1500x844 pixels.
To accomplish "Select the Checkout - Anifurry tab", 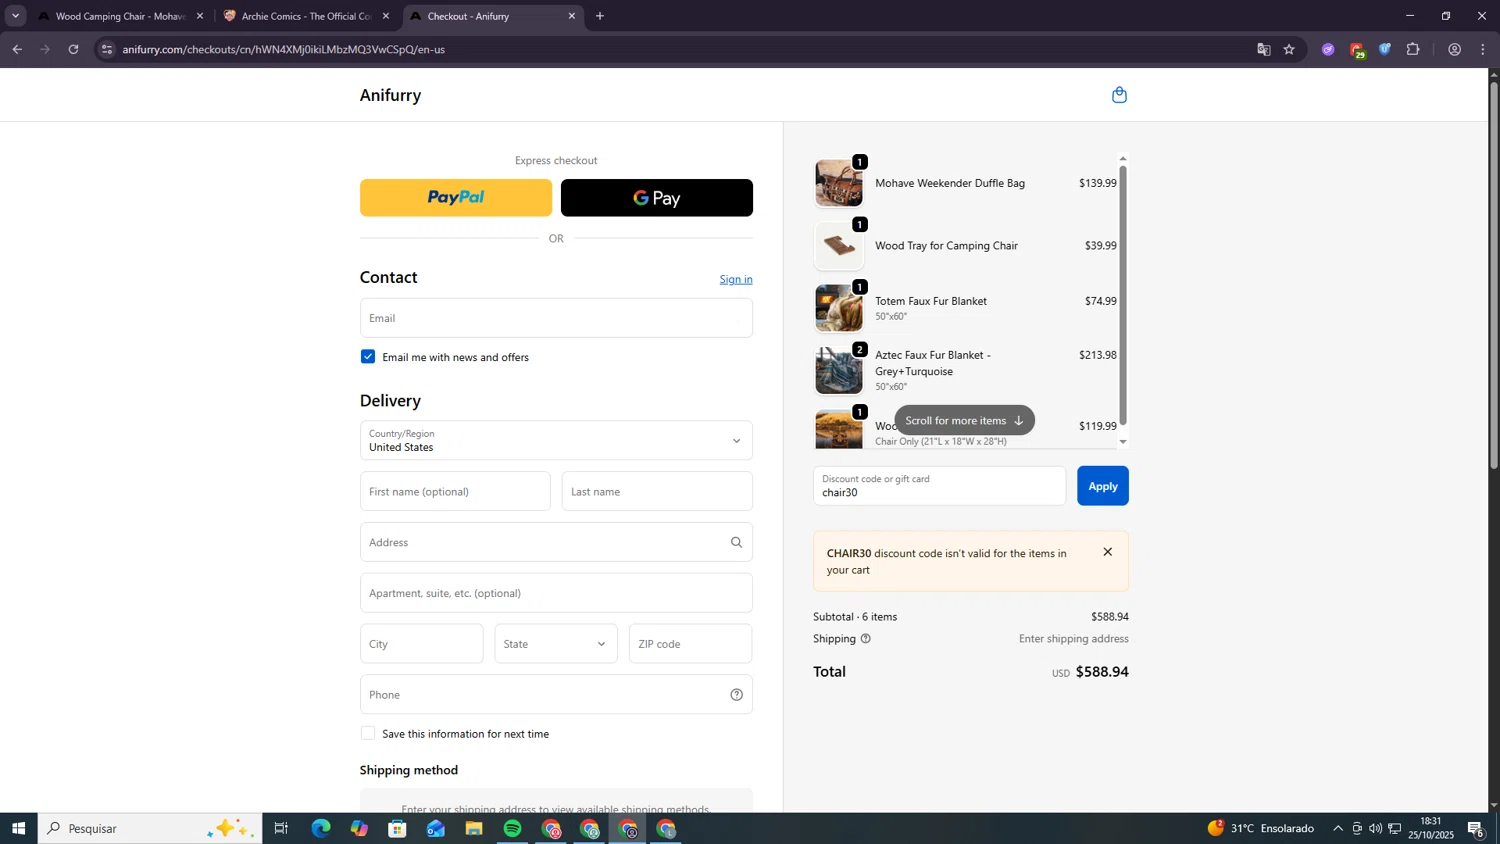I will (x=492, y=16).
